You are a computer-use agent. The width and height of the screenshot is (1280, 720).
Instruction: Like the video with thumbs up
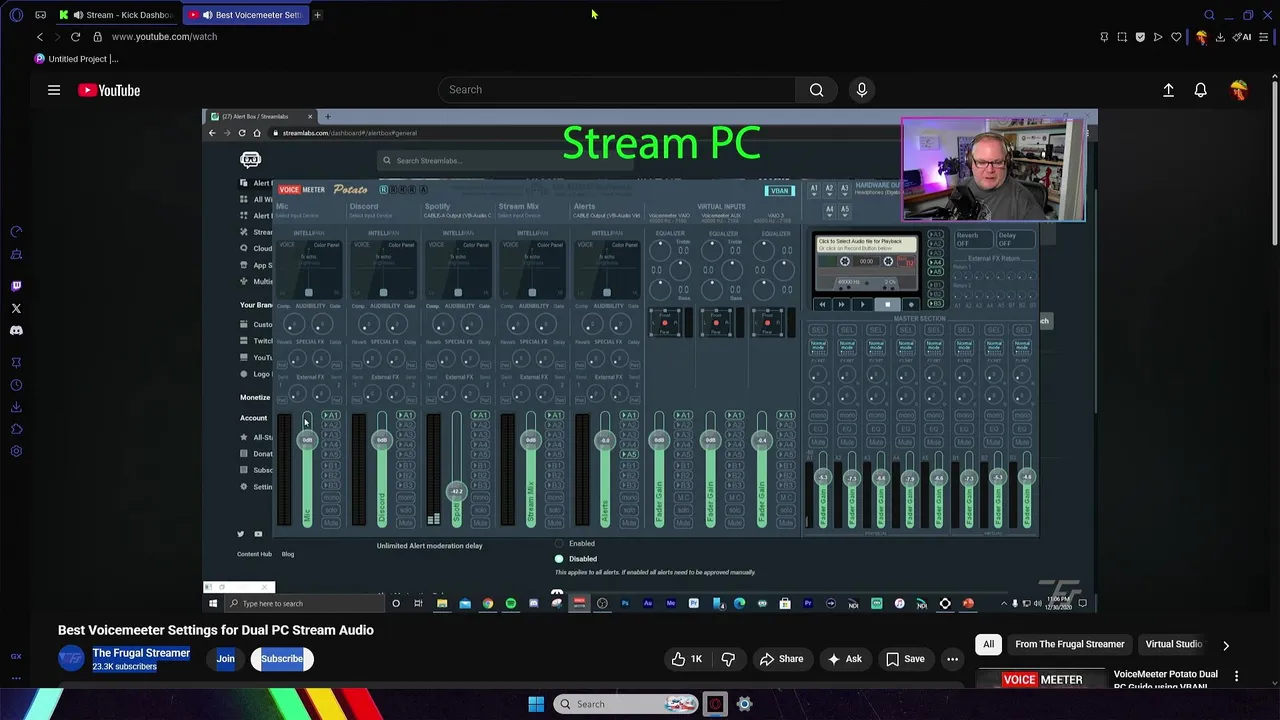[x=687, y=659]
